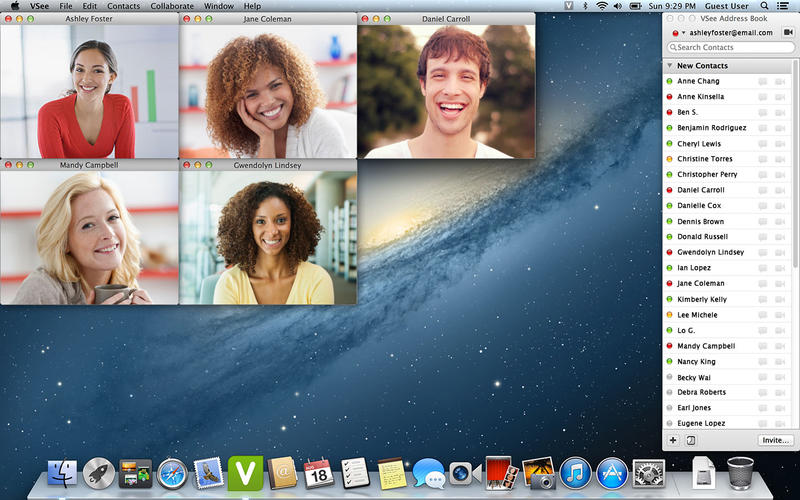Collapse the New Contacts group
Image resolution: width=800 pixels, height=500 pixels.
669,66
